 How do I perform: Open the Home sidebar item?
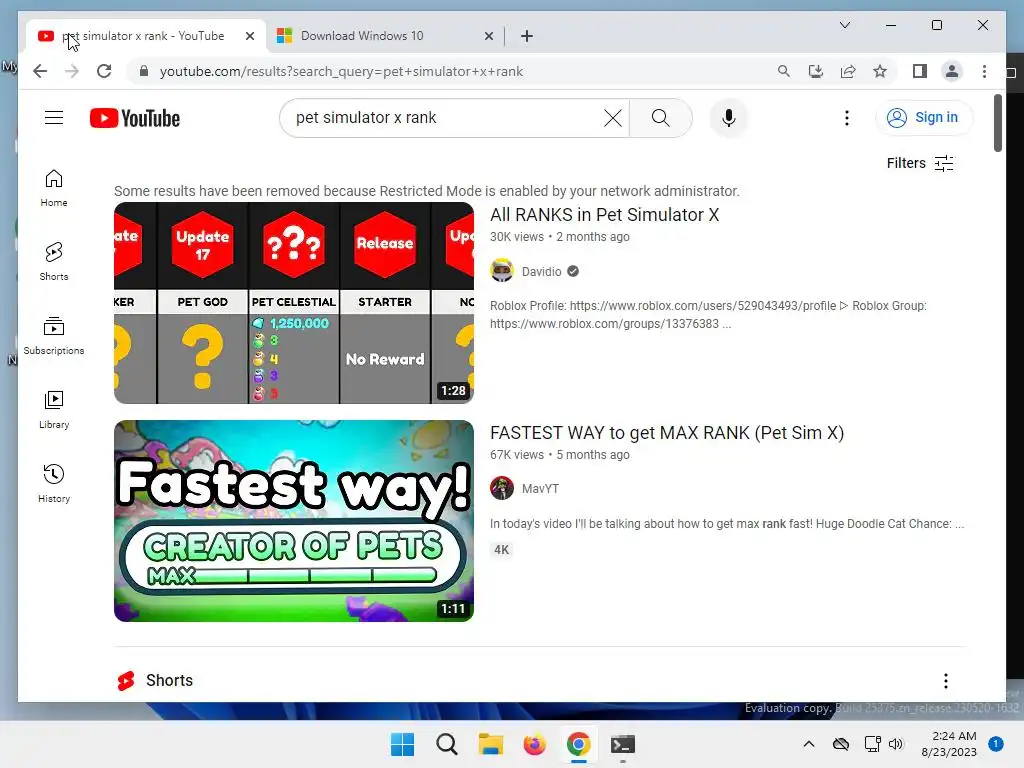[x=54, y=188]
